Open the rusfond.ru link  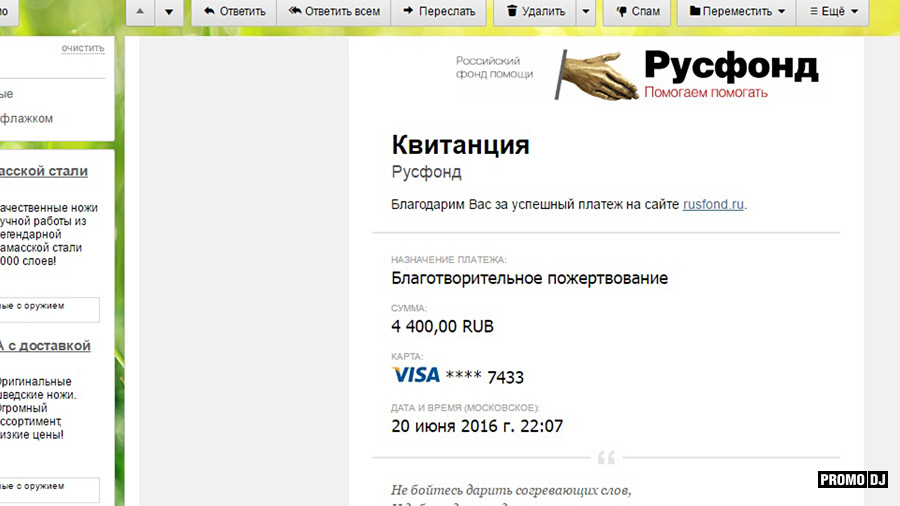(x=713, y=204)
